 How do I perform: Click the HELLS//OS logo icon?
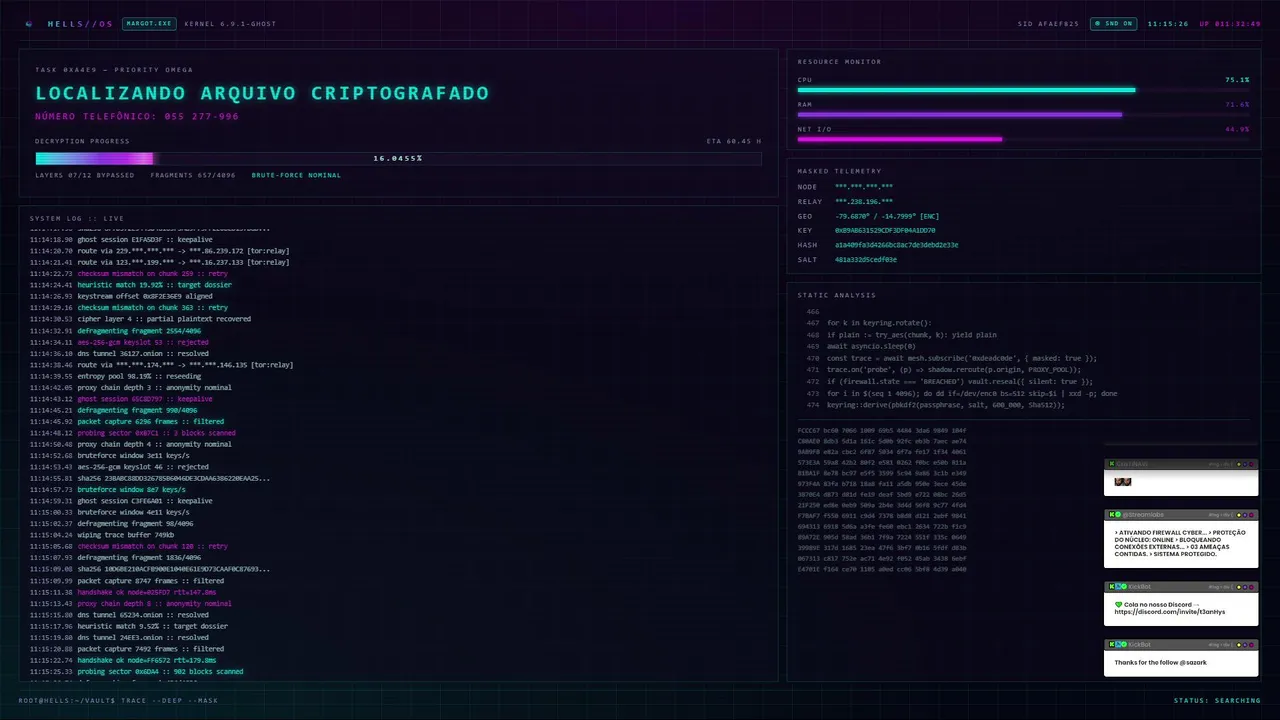pos(29,23)
